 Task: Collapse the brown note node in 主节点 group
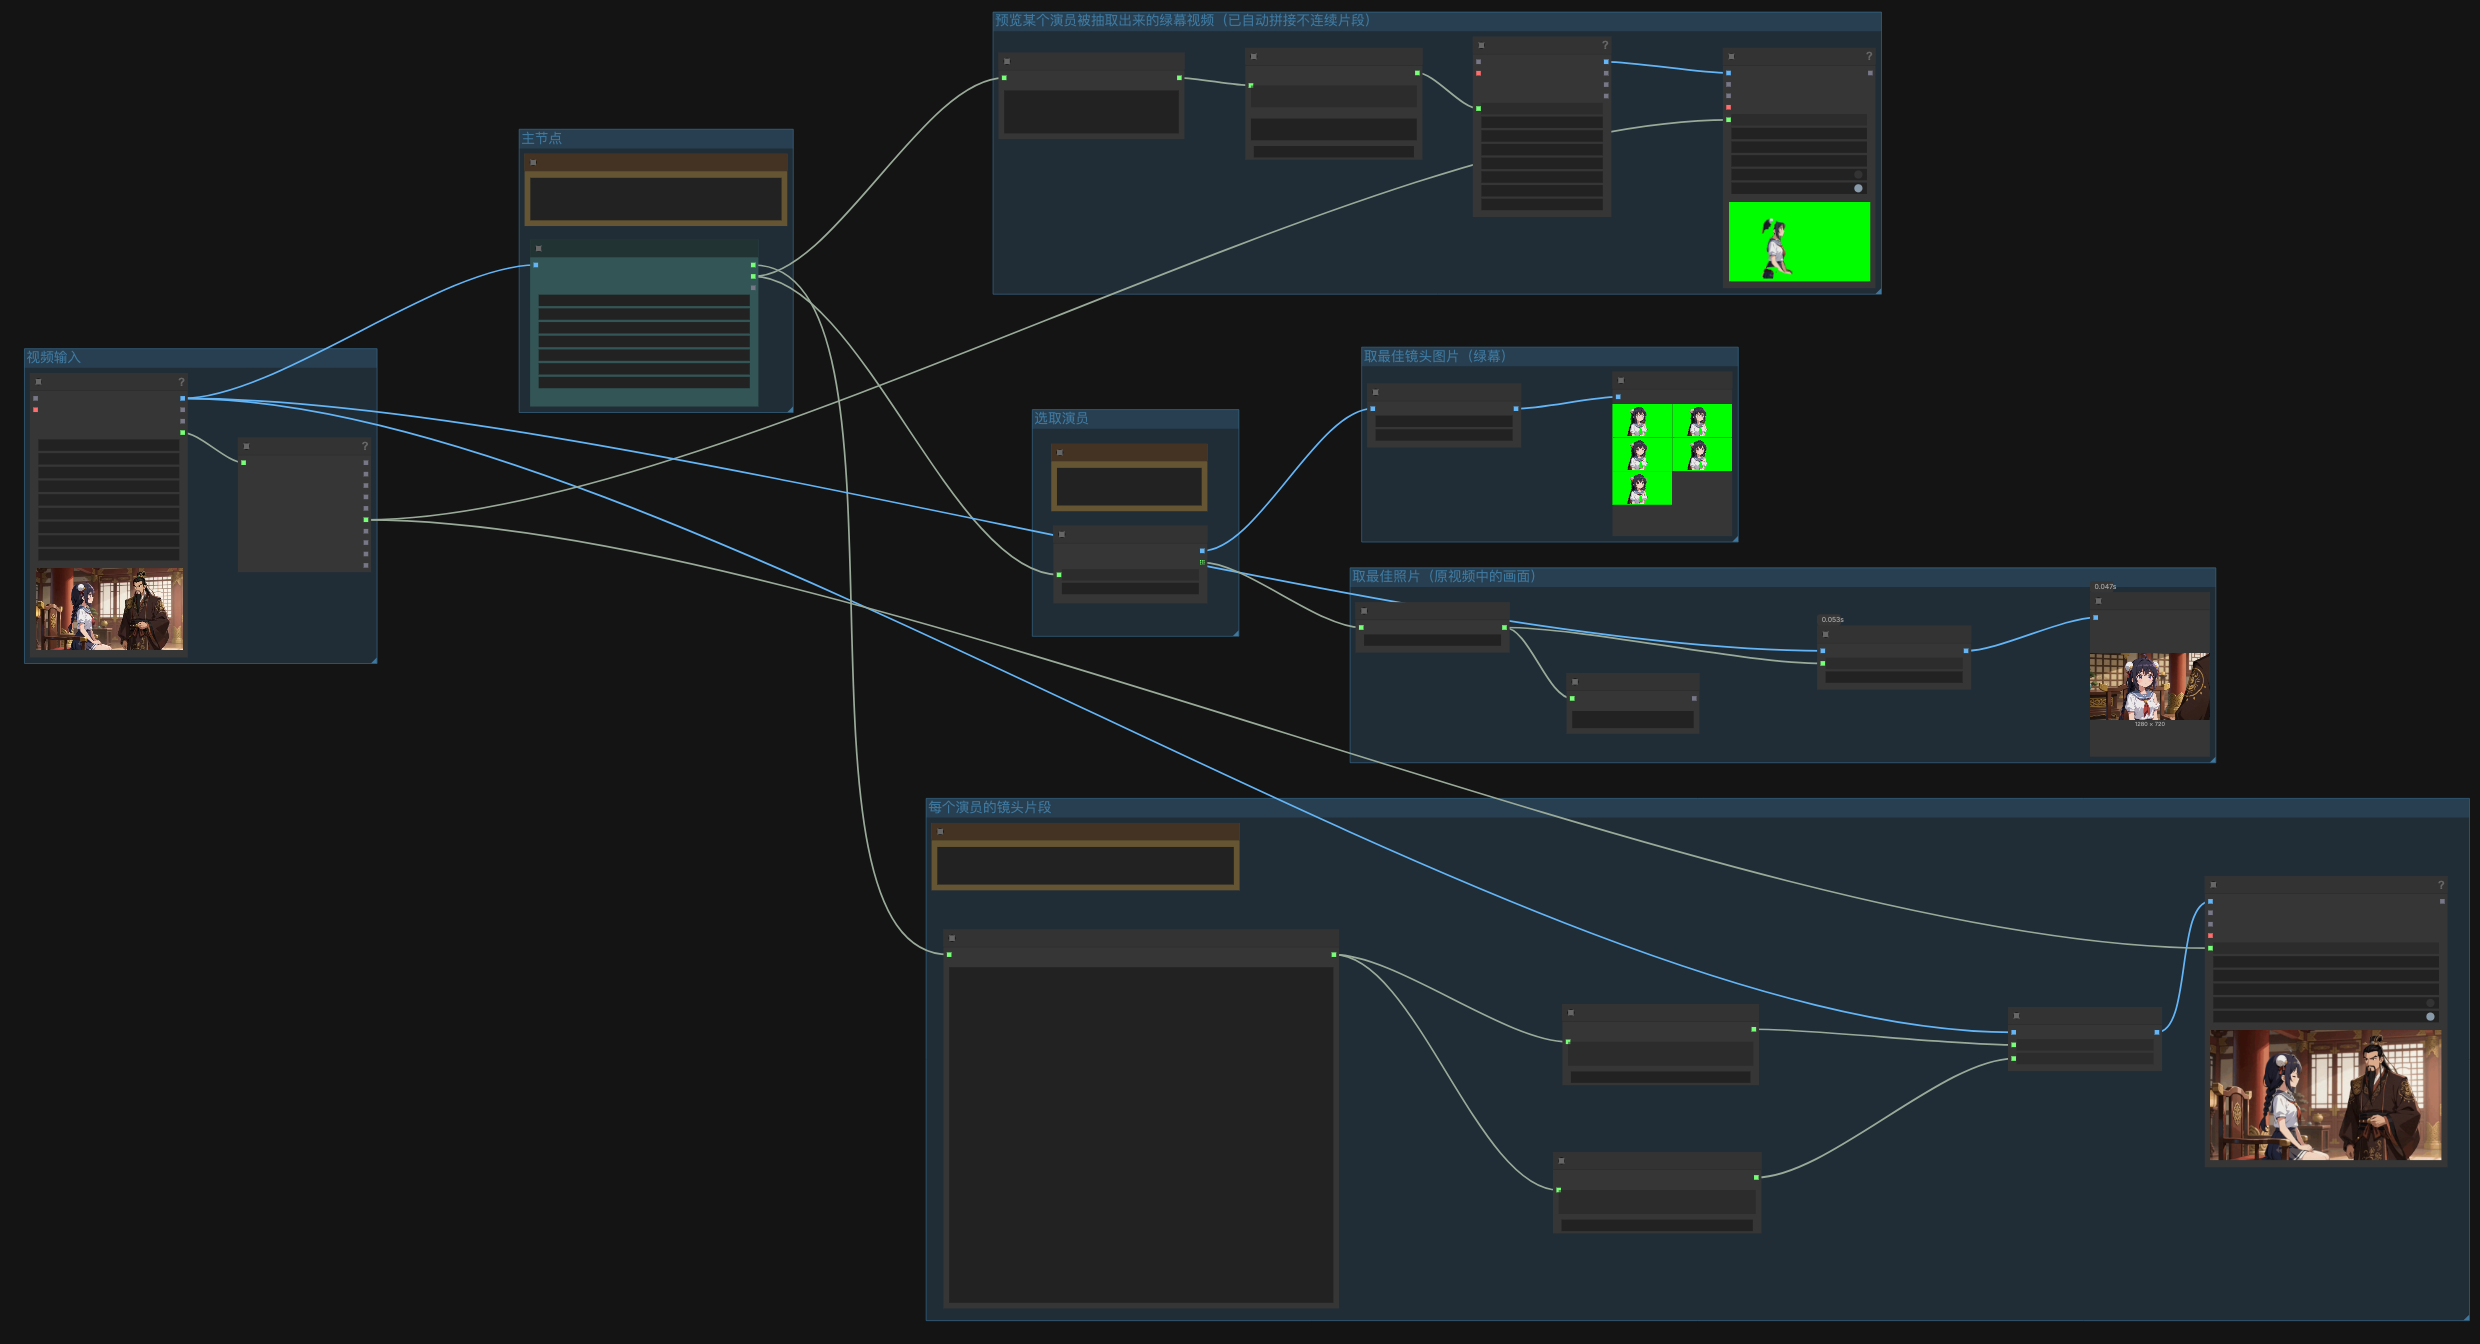(x=534, y=162)
